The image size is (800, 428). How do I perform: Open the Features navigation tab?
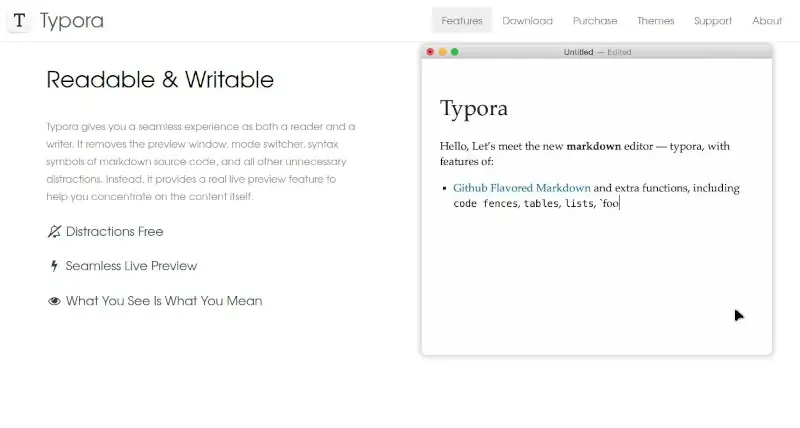[x=461, y=21]
